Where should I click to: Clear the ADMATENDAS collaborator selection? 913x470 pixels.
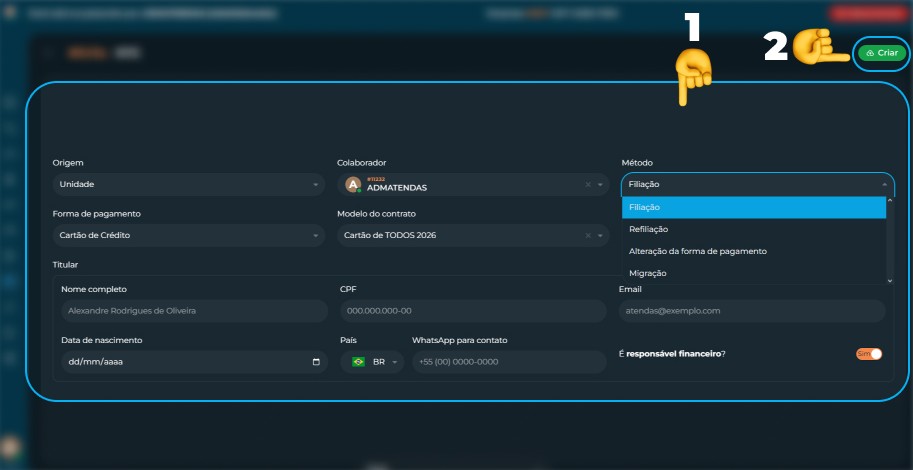tap(588, 185)
